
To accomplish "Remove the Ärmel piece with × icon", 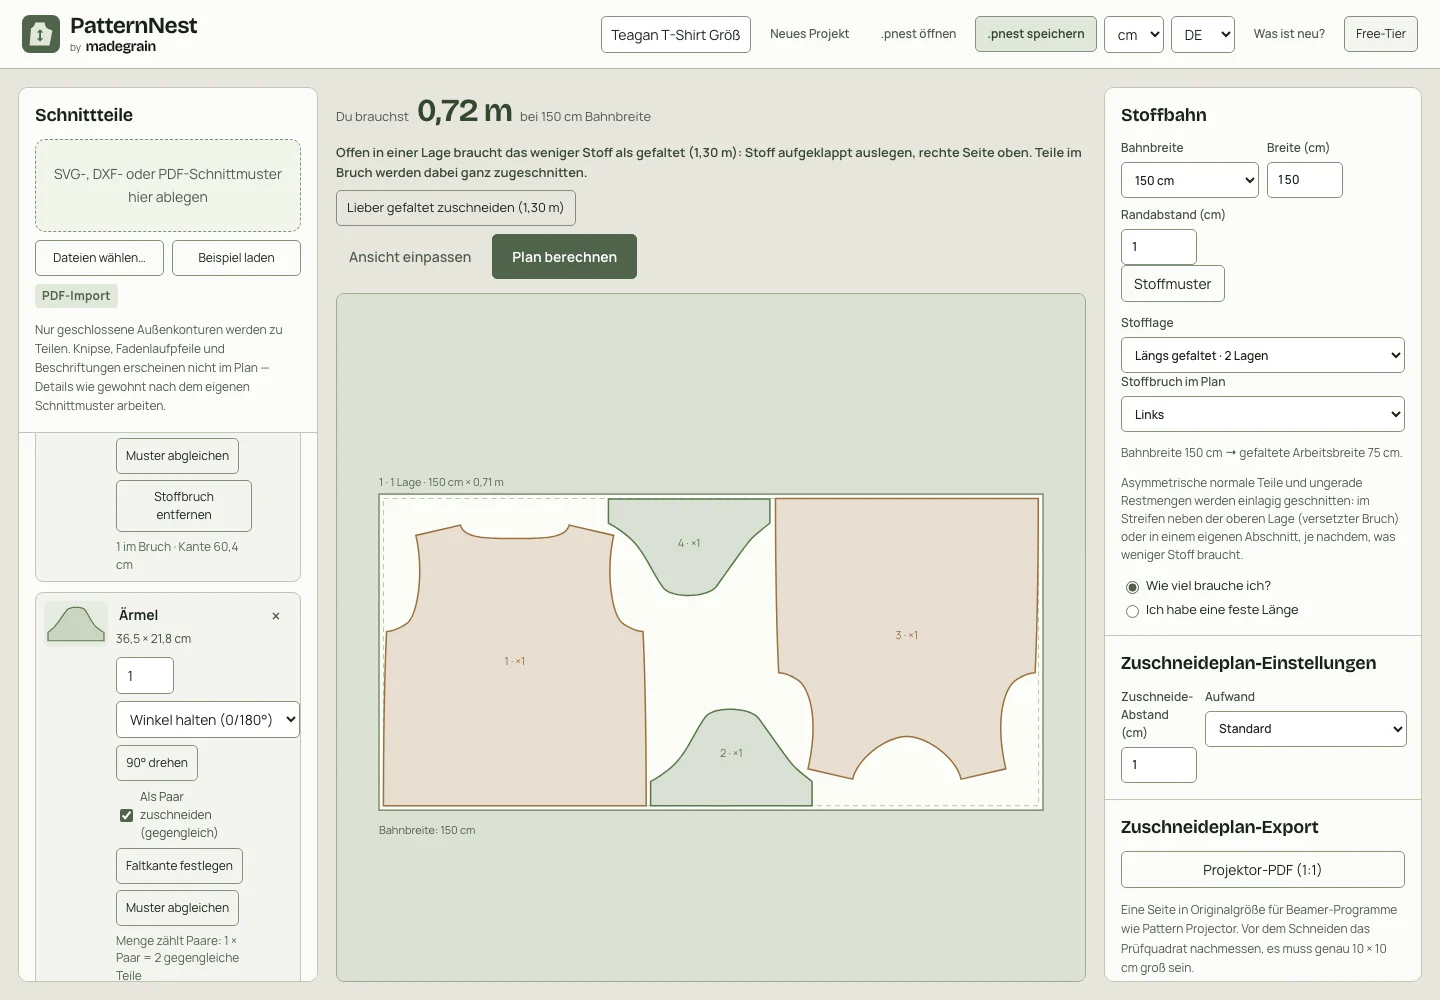I will click(276, 616).
